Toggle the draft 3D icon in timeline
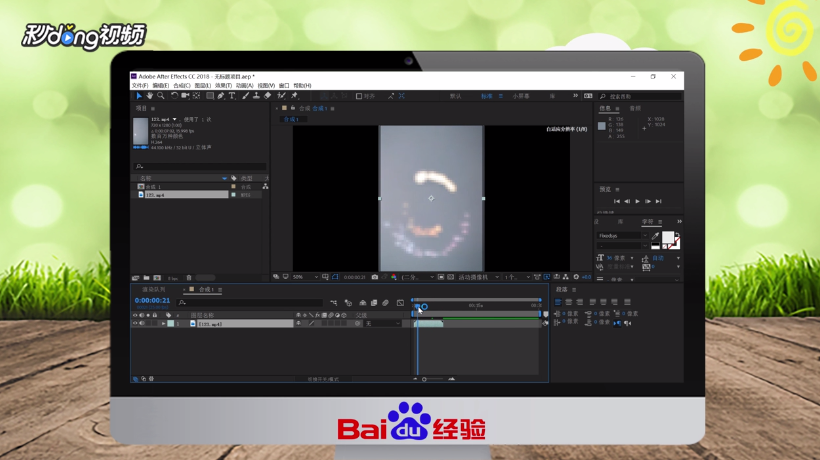Viewport: 820px width, 460px height. pos(348,303)
